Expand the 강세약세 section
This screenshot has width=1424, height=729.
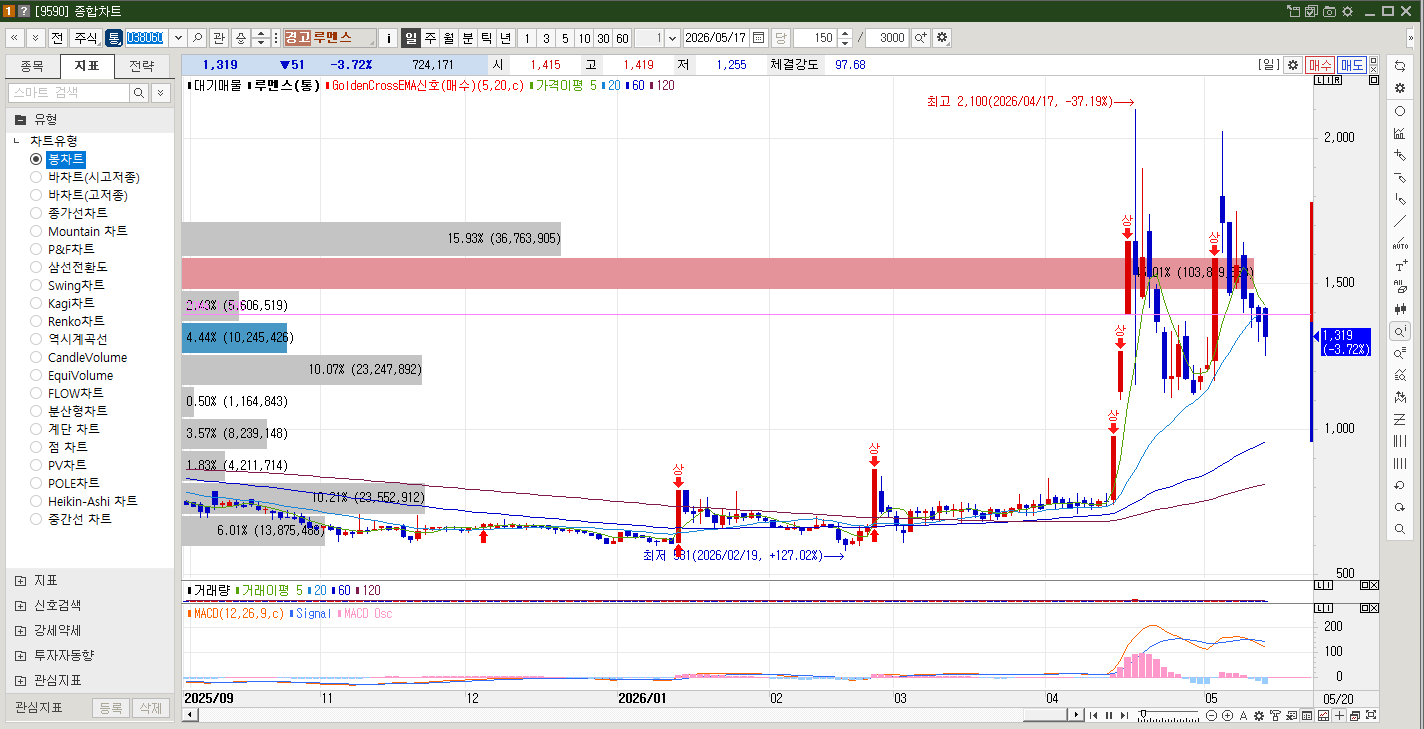pyautogui.click(x=20, y=630)
